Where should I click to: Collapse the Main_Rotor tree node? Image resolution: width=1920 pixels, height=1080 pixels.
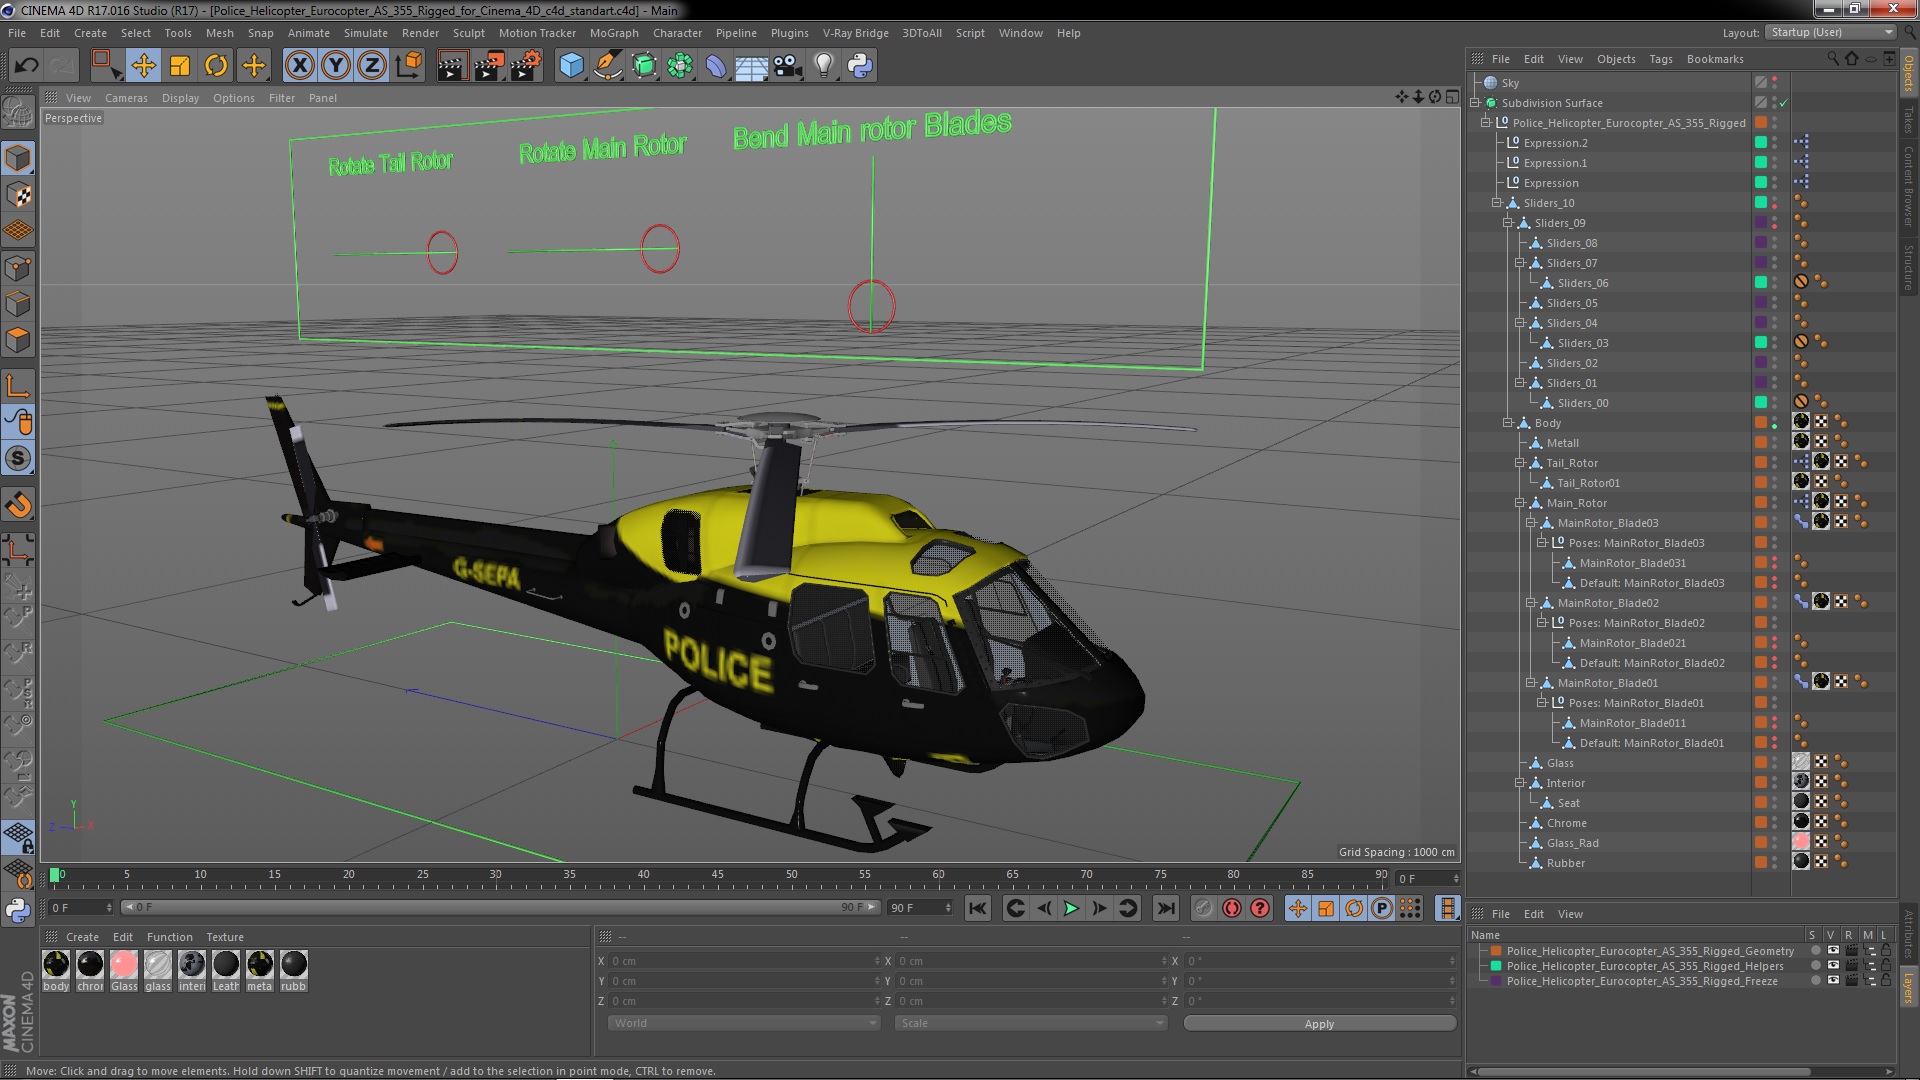(x=1519, y=503)
